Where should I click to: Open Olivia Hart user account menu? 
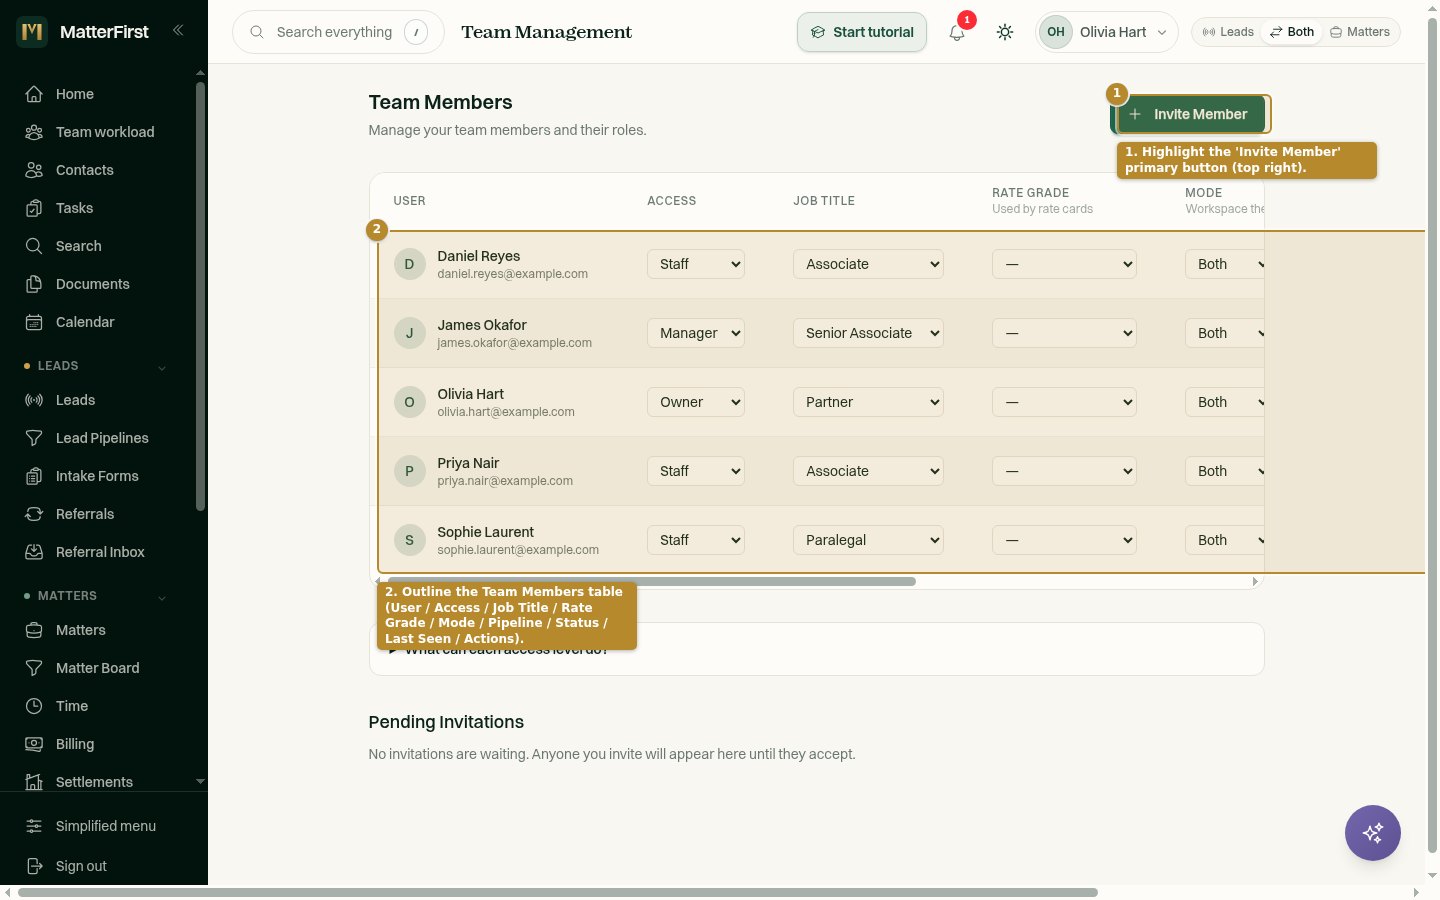point(1107,32)
